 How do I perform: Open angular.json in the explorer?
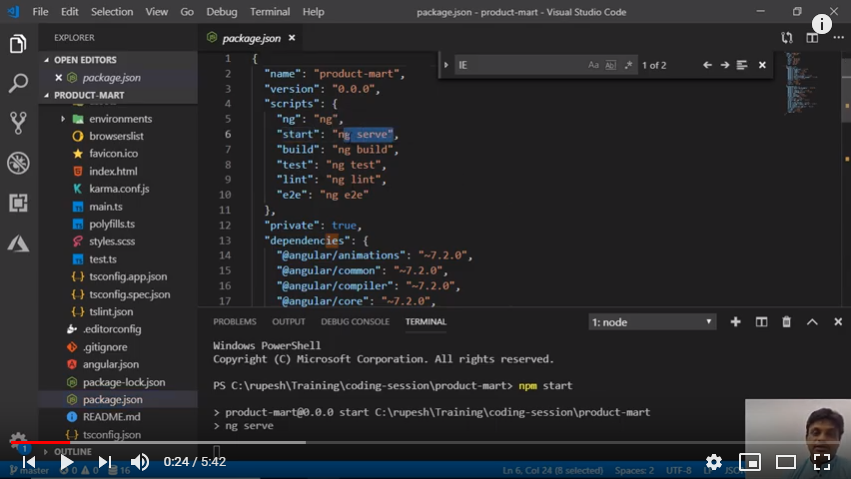tap(110, 364)
